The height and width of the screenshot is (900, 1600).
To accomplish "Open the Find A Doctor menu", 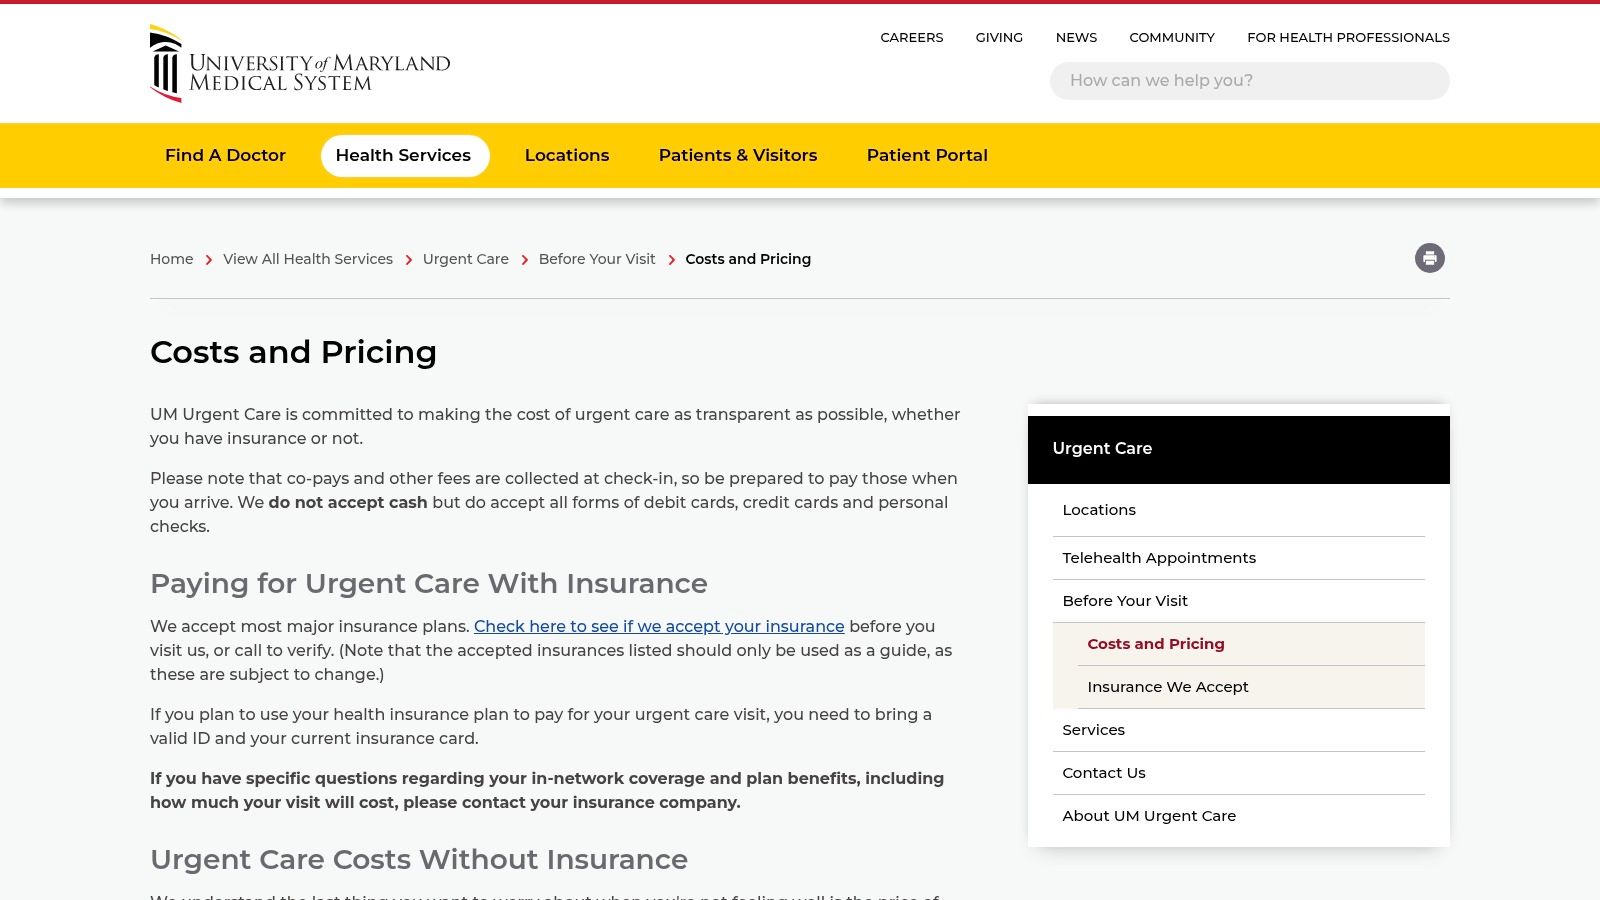I will [x=225, y=155].
